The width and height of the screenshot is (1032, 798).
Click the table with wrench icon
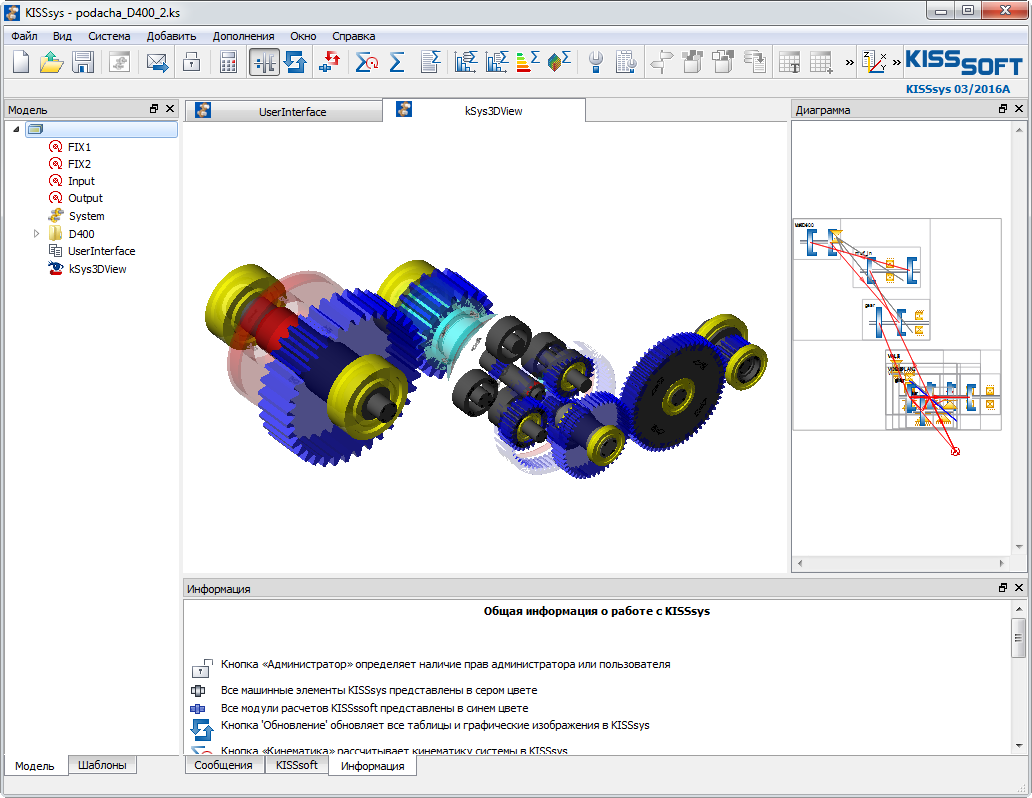[626, 63]
